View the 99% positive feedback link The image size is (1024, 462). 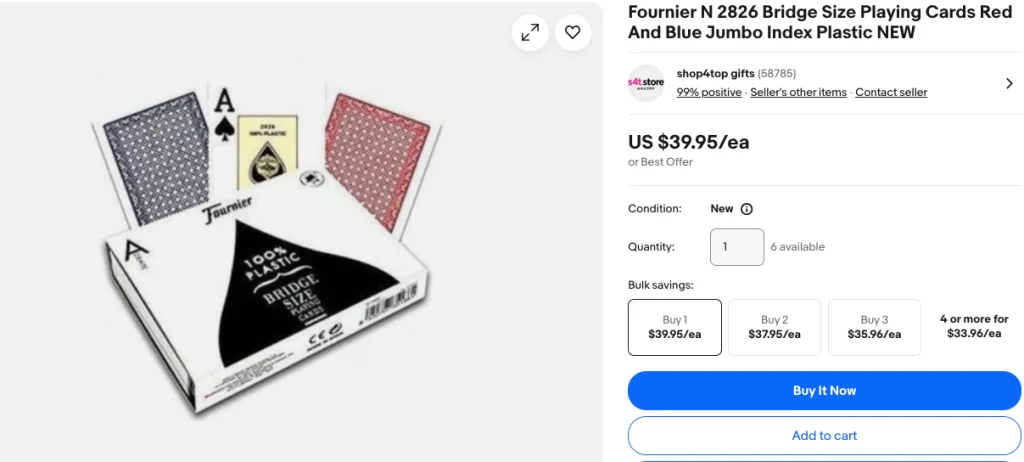click(x=709, y=92)
